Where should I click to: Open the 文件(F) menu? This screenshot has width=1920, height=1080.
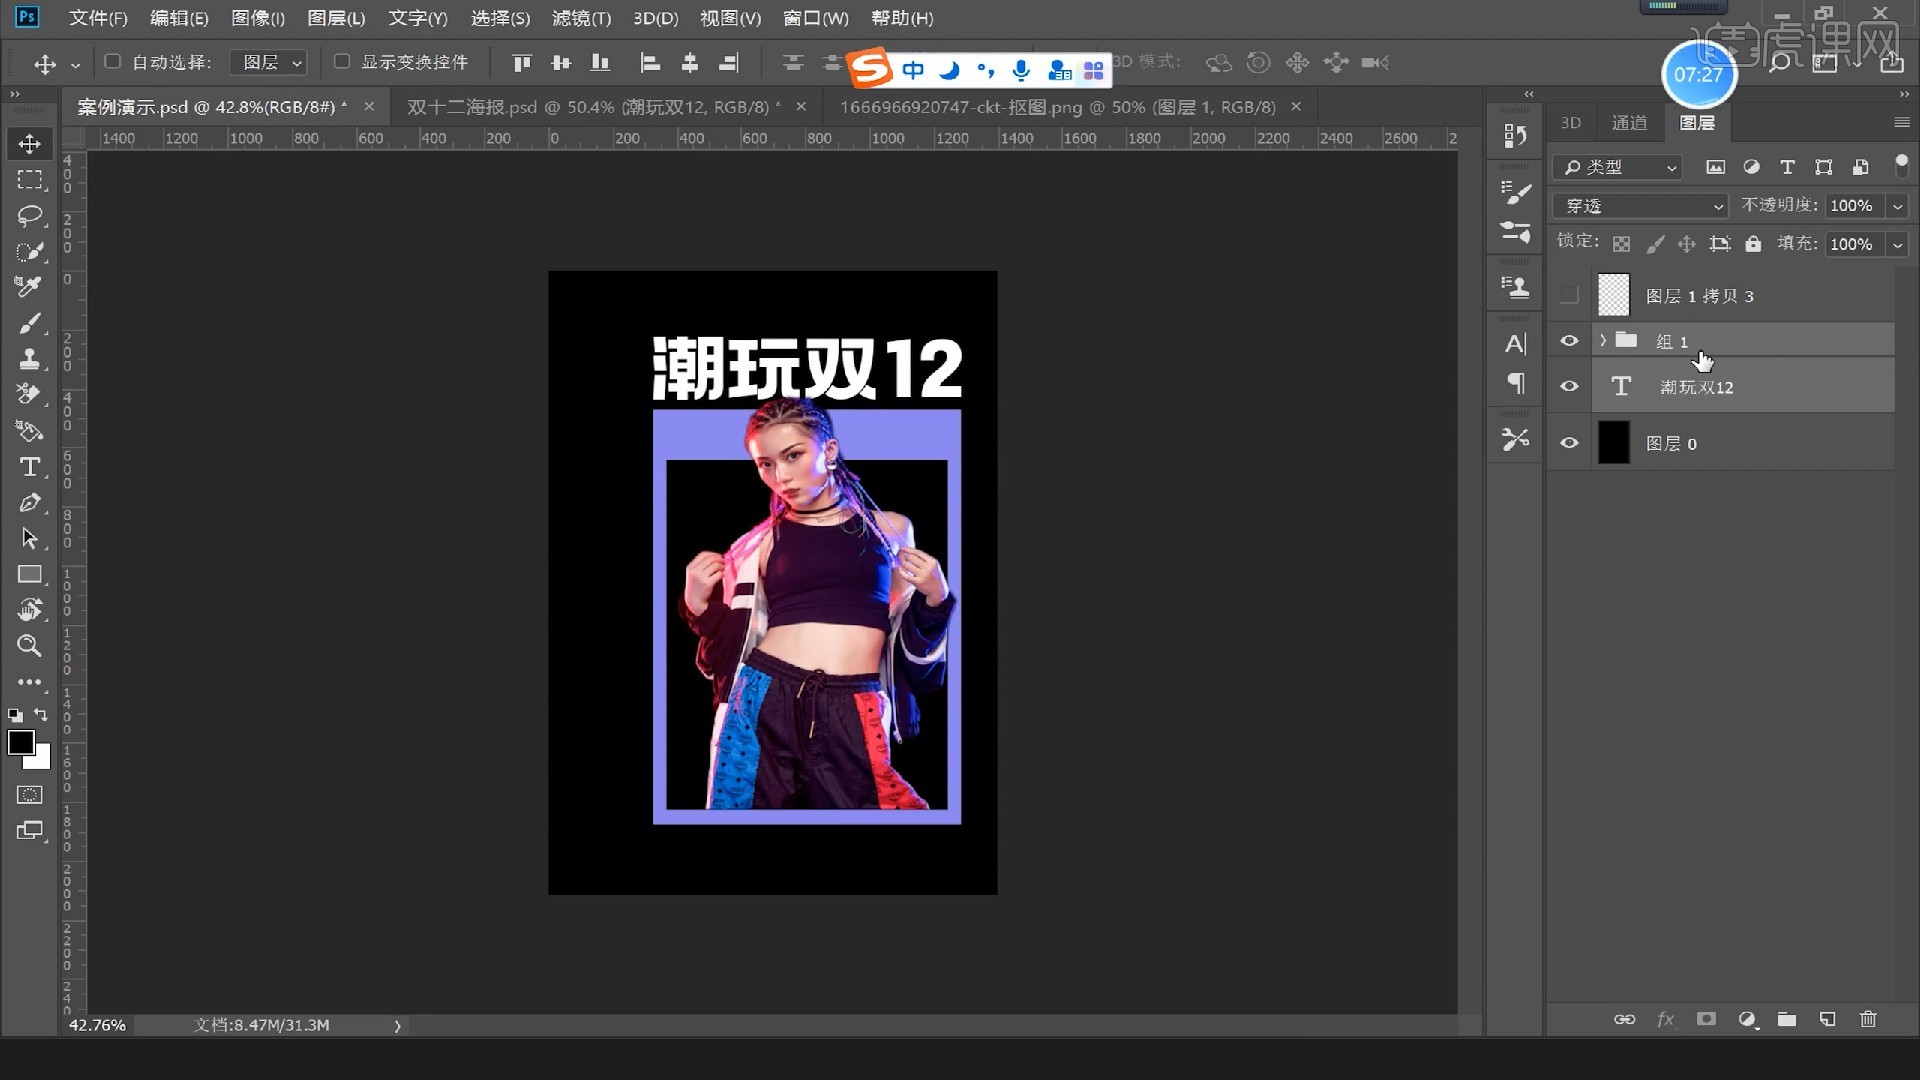pos(98,18)
